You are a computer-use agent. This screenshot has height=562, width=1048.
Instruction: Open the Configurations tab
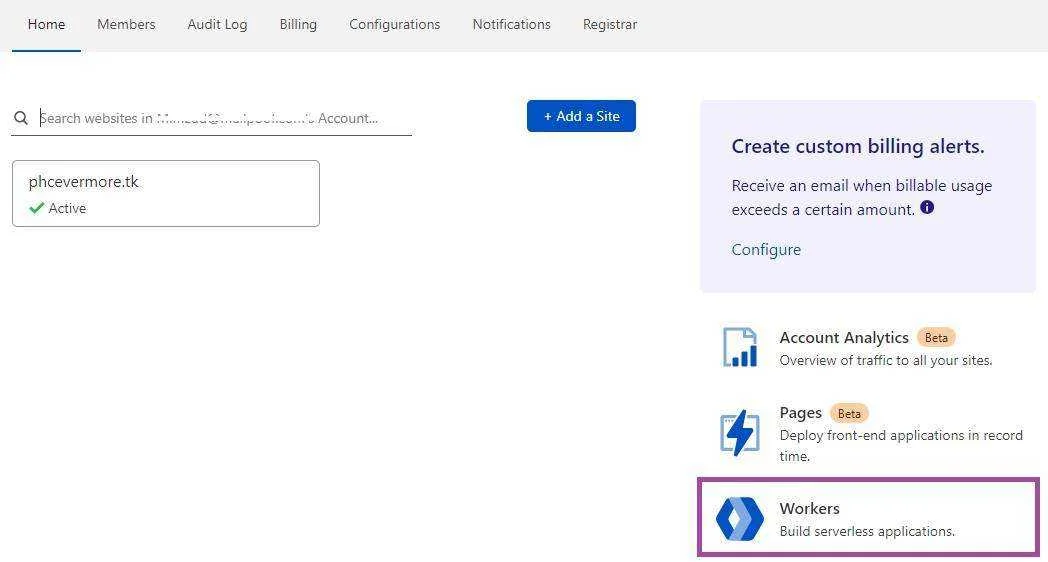tap(394, 25)
